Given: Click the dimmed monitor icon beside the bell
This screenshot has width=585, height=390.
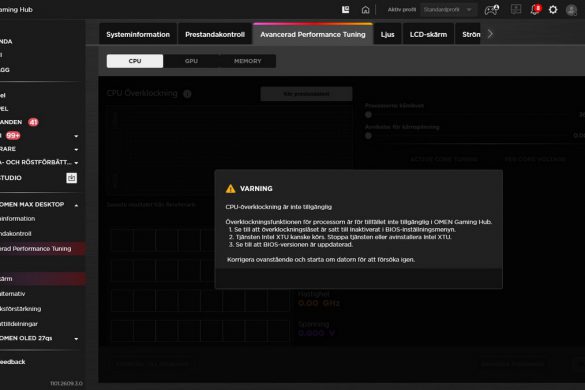Looking at the screenshot, I should coord(516,9).
